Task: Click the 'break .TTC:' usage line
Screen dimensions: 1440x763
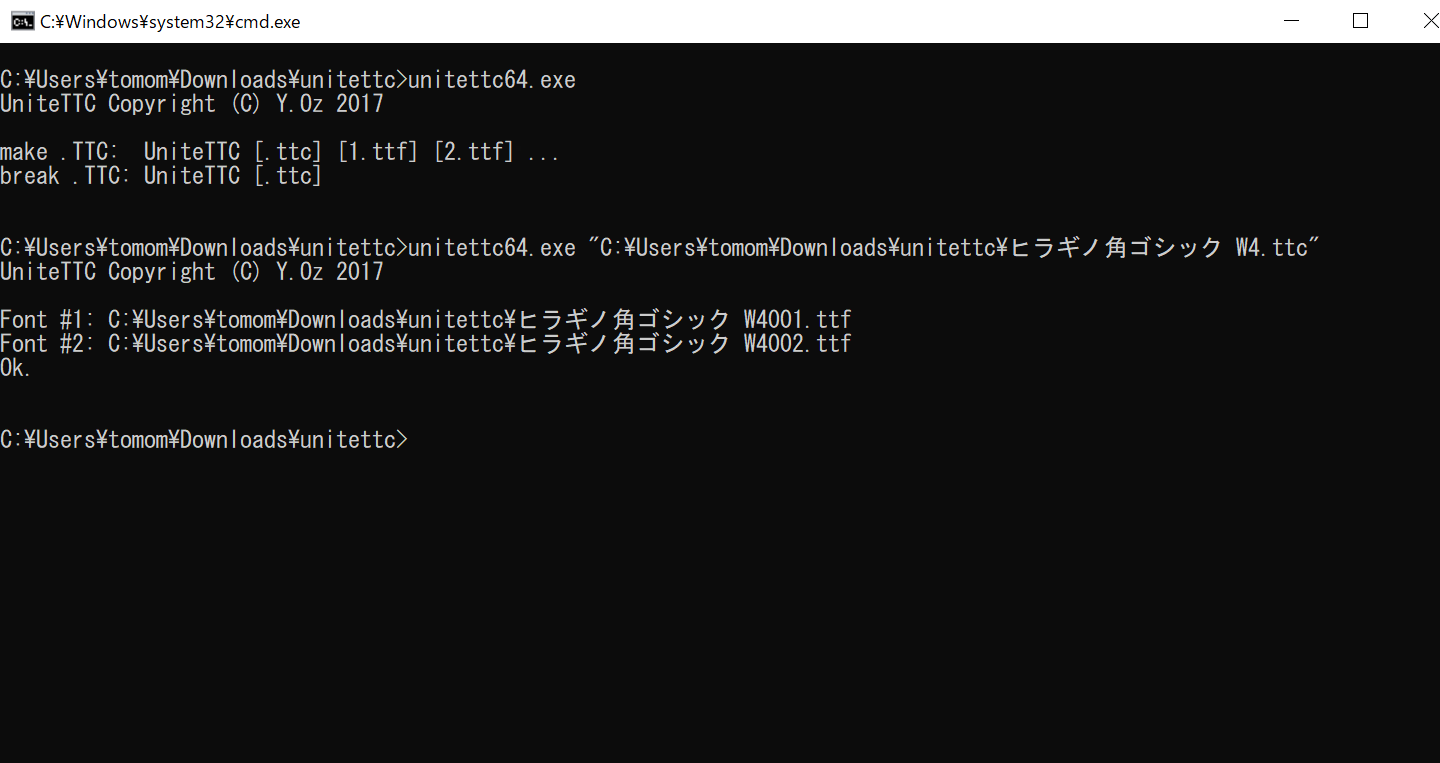Action: [161, 176]
